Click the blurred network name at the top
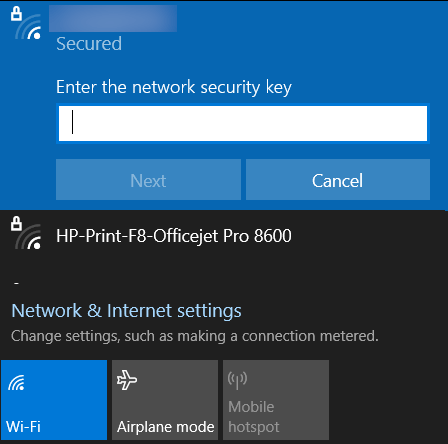This screenshot has width=448, height=444. (113, 18)
